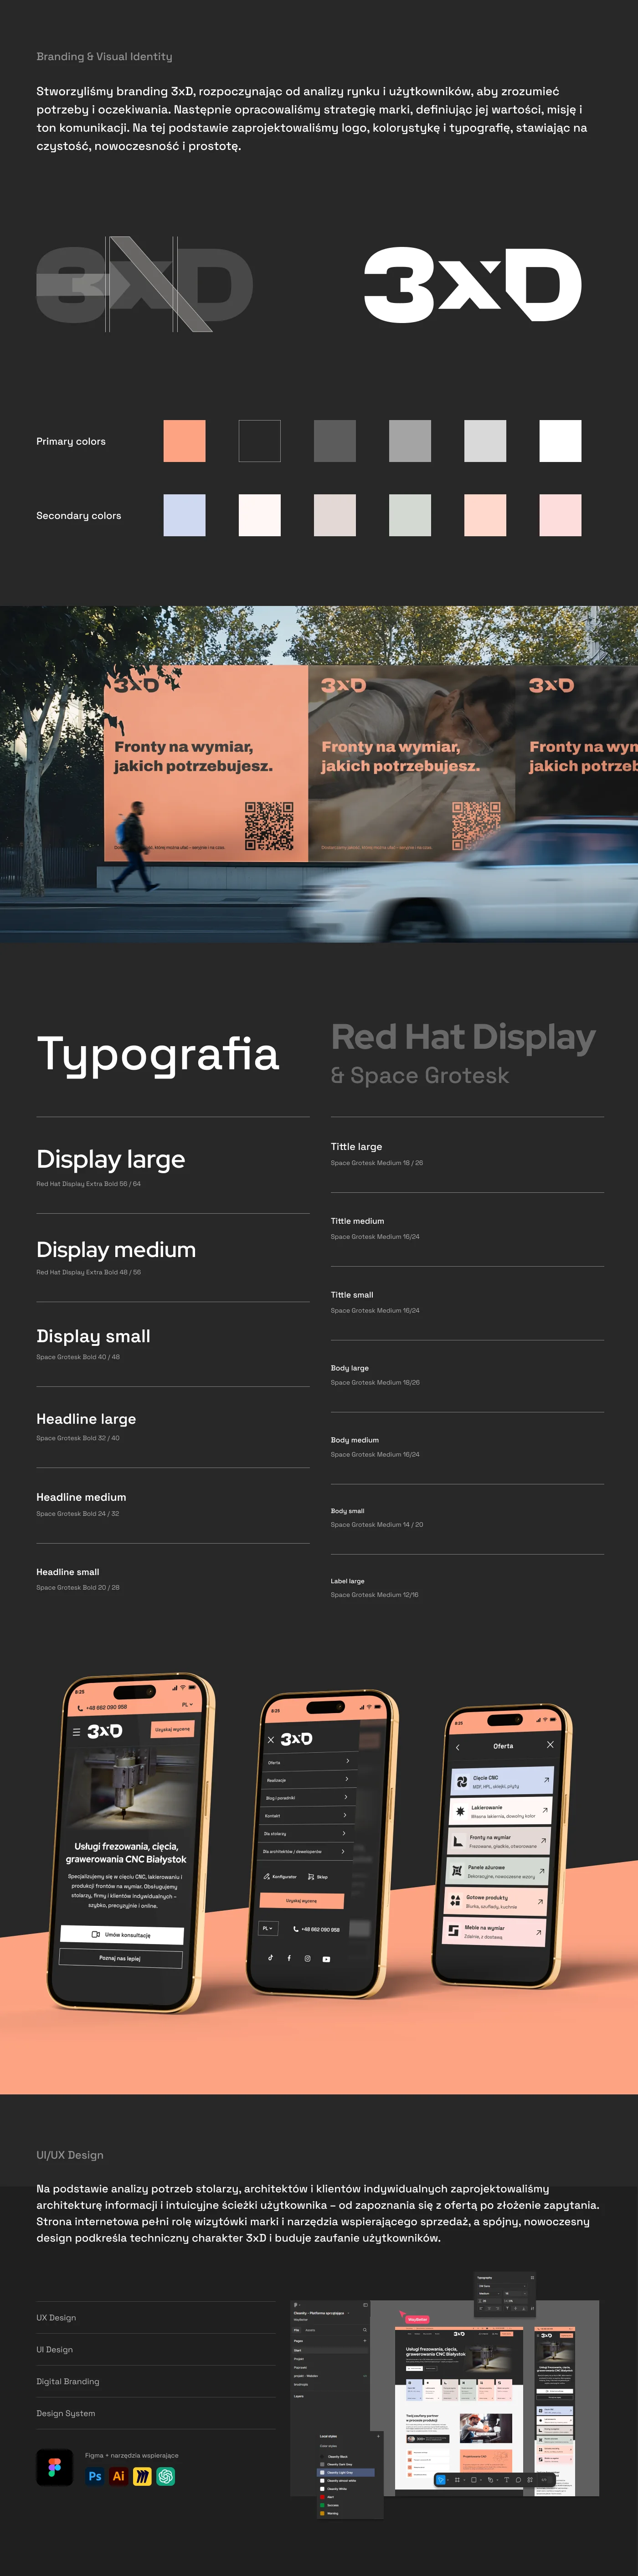Image resolution: width=638 pixels, height=2576 pixels.
Task: Click the Illustrator Ai icon
Action: click(119, 2476)
